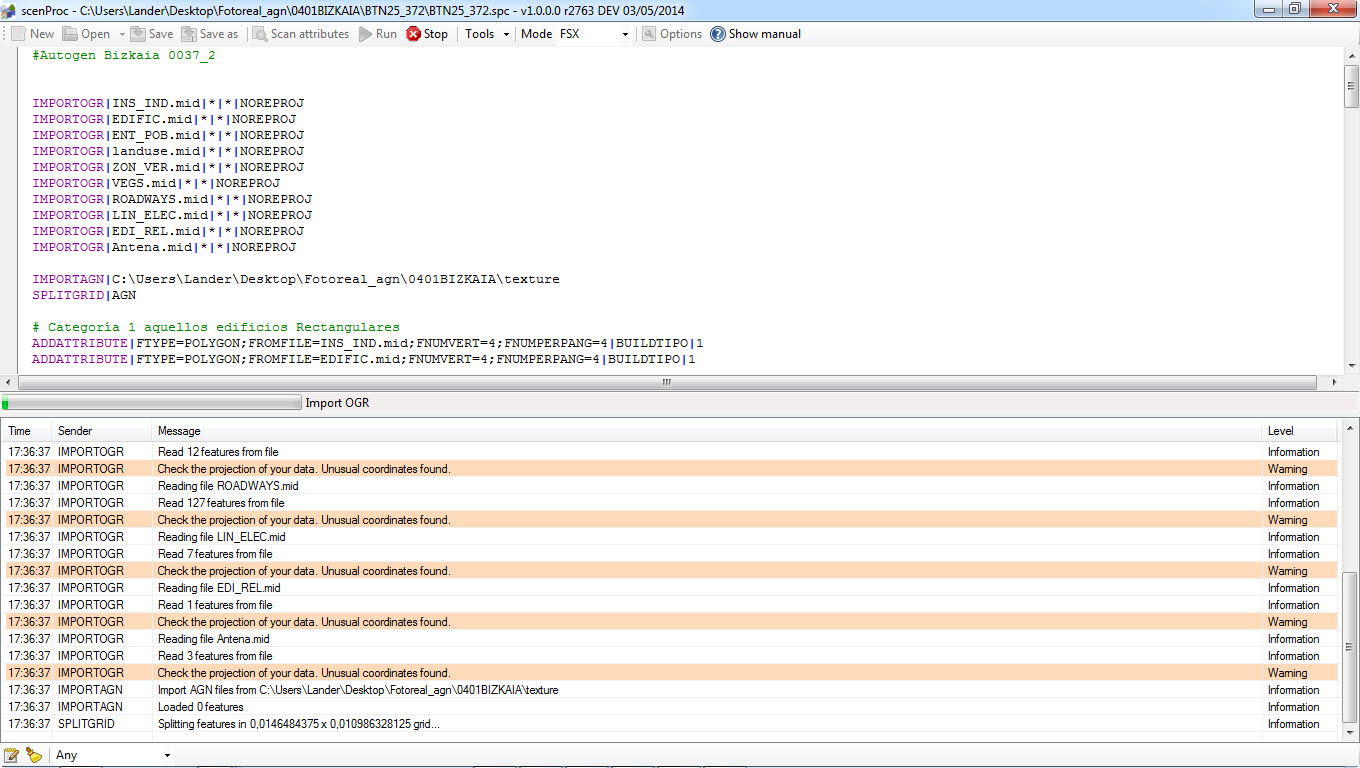Expand the Mode FSX combo box
The width and height of the screenshot is (1360, 768).
click(x=625, y=34)
